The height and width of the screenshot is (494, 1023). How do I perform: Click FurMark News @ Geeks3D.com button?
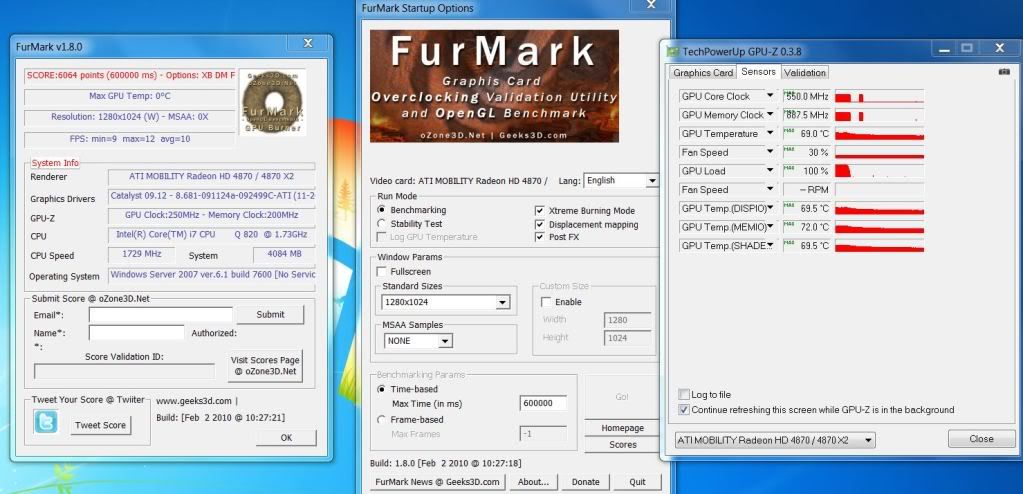point(438,482)
